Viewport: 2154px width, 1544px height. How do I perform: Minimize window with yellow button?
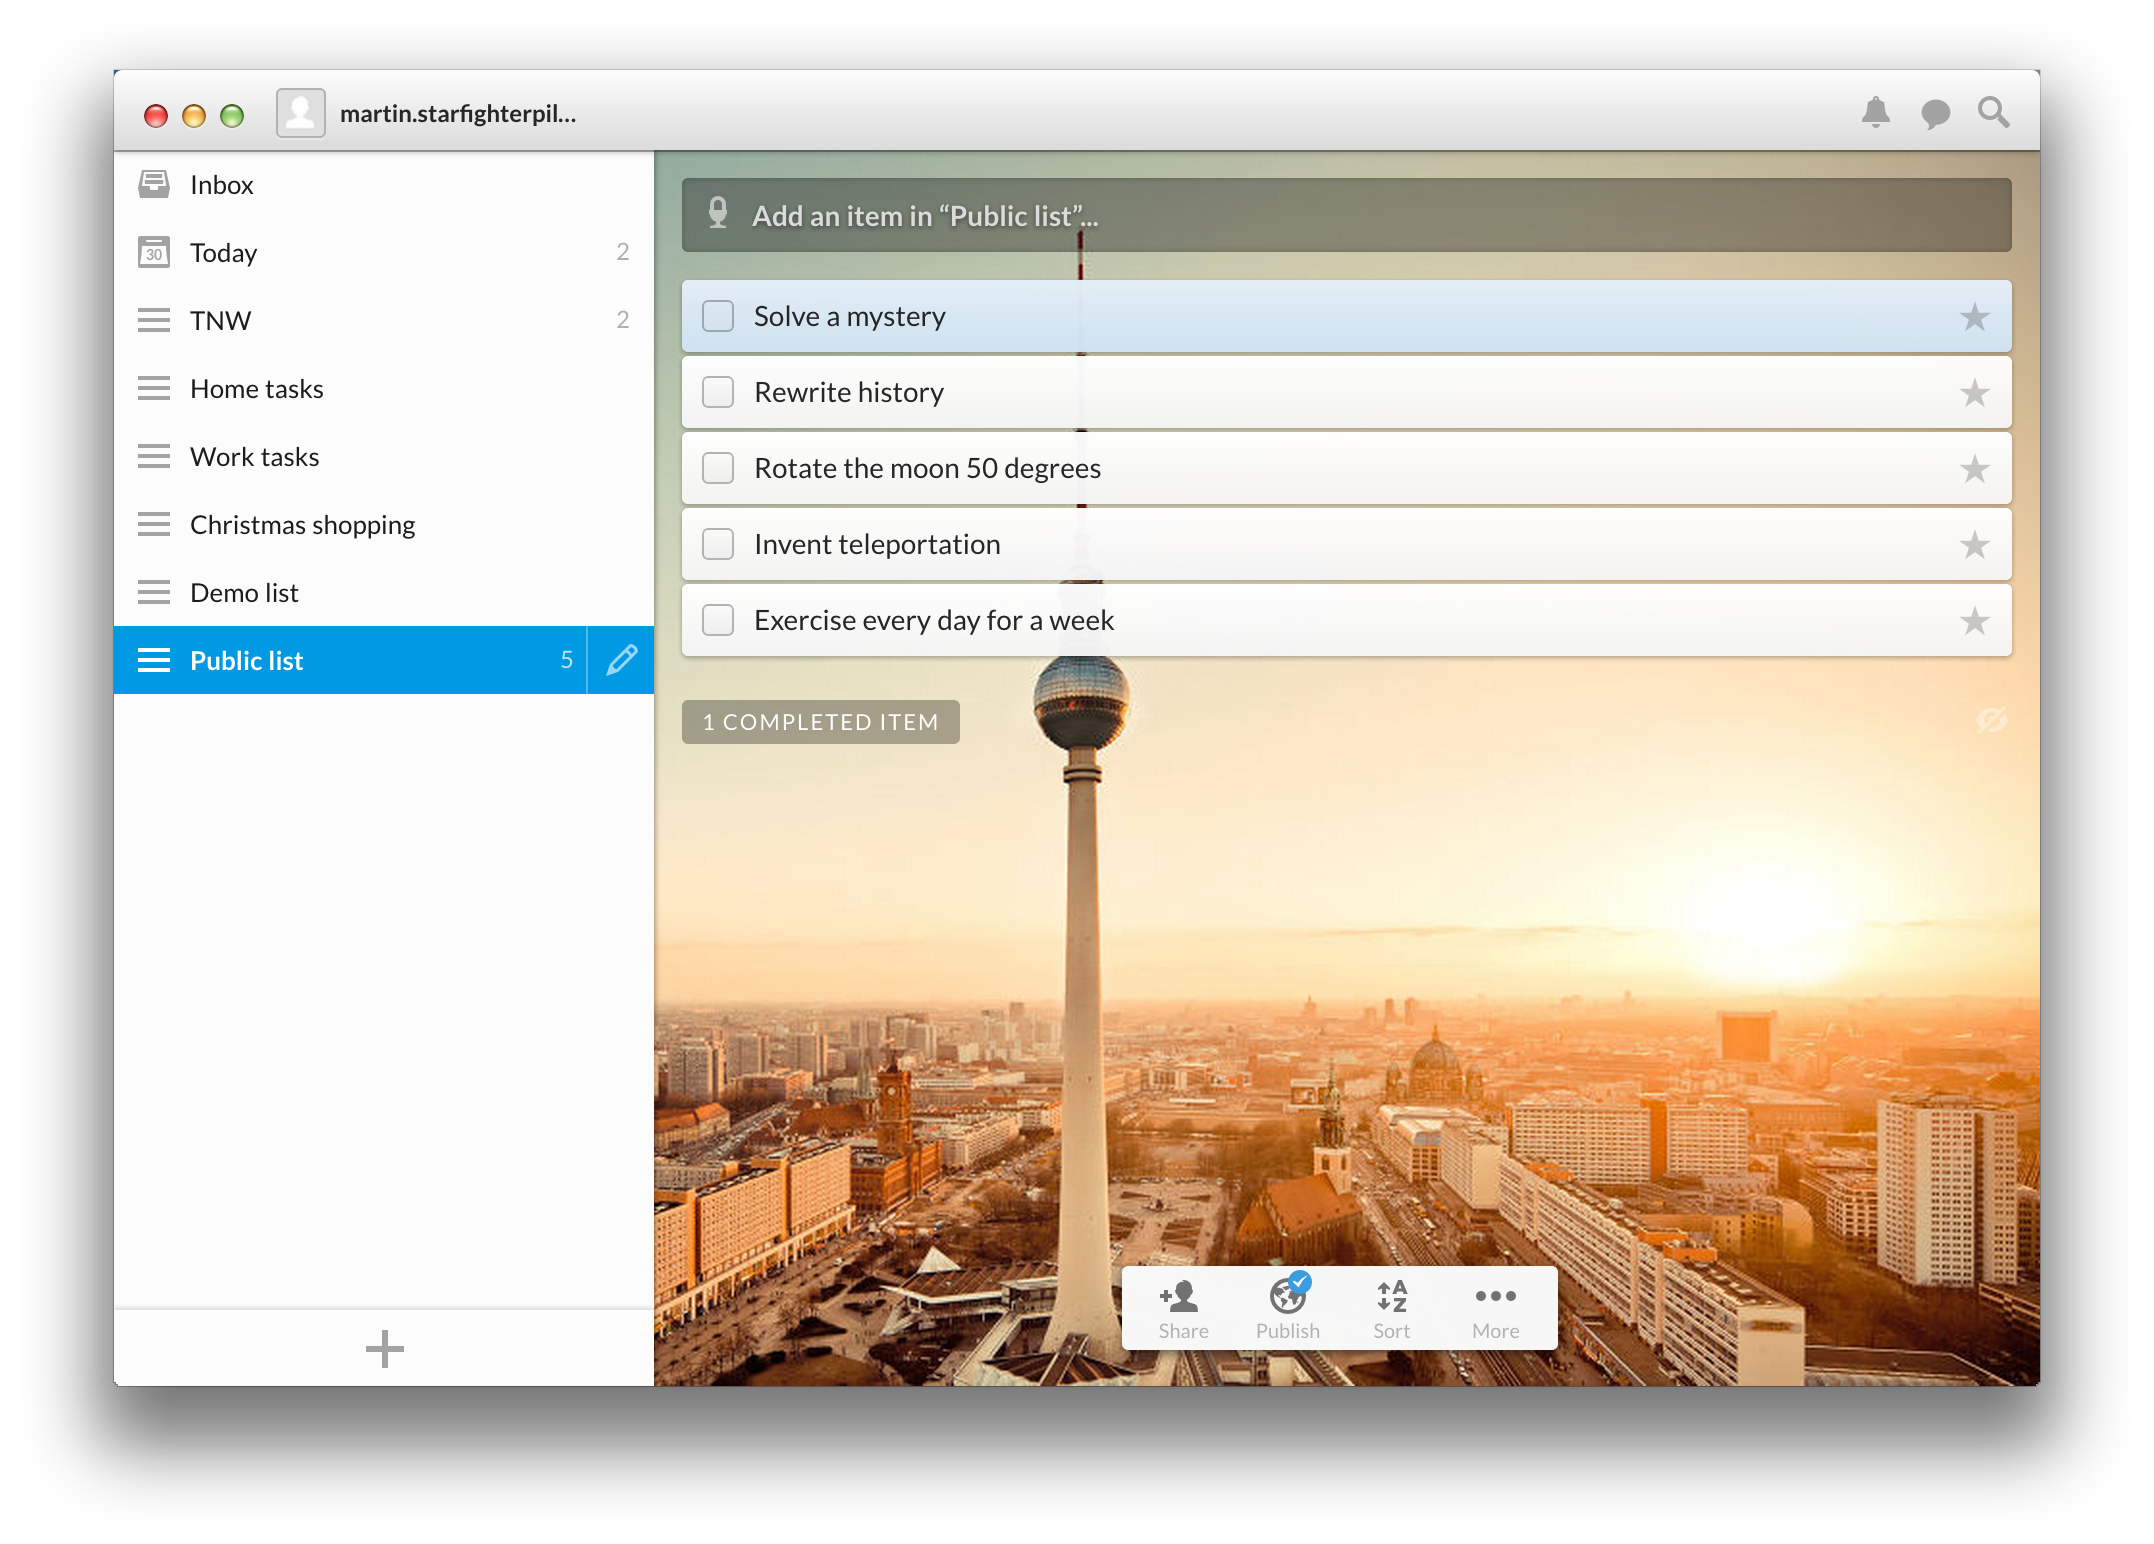(194, 116)
